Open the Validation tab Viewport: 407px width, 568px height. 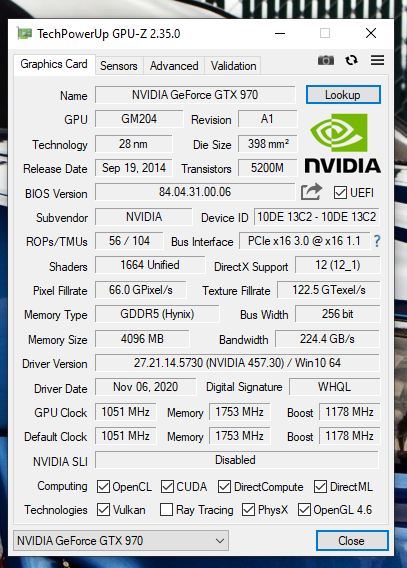click(234, 66)
